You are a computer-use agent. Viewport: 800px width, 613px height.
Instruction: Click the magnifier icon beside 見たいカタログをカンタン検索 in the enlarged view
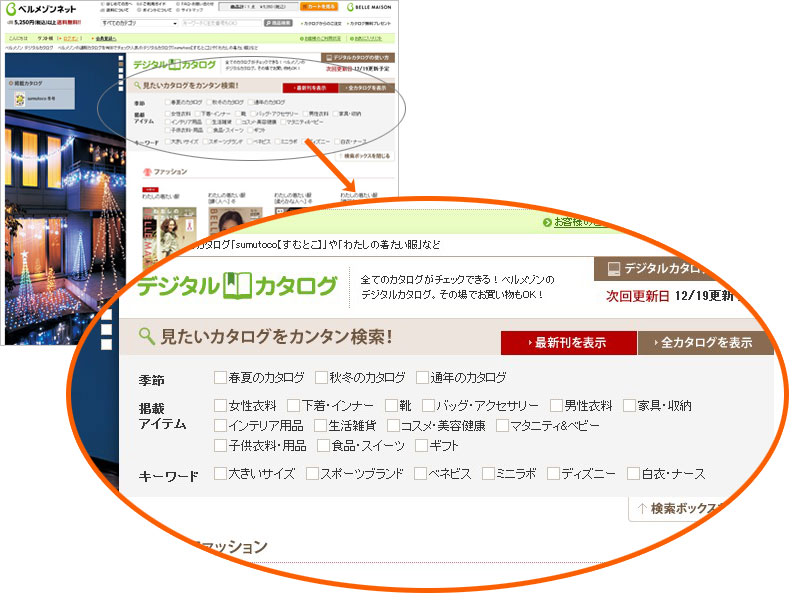pyautogui.click(x=146, y=336)
